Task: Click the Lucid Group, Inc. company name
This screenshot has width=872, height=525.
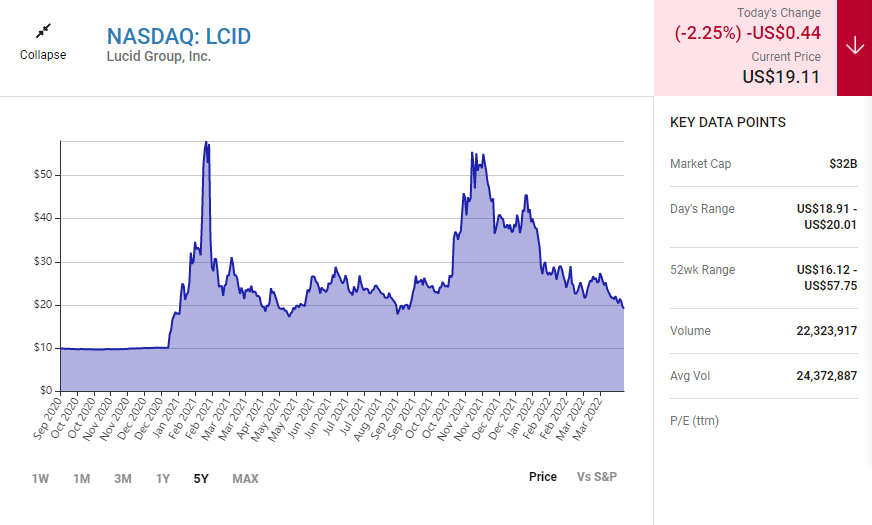Action: [x=158, y=56]
